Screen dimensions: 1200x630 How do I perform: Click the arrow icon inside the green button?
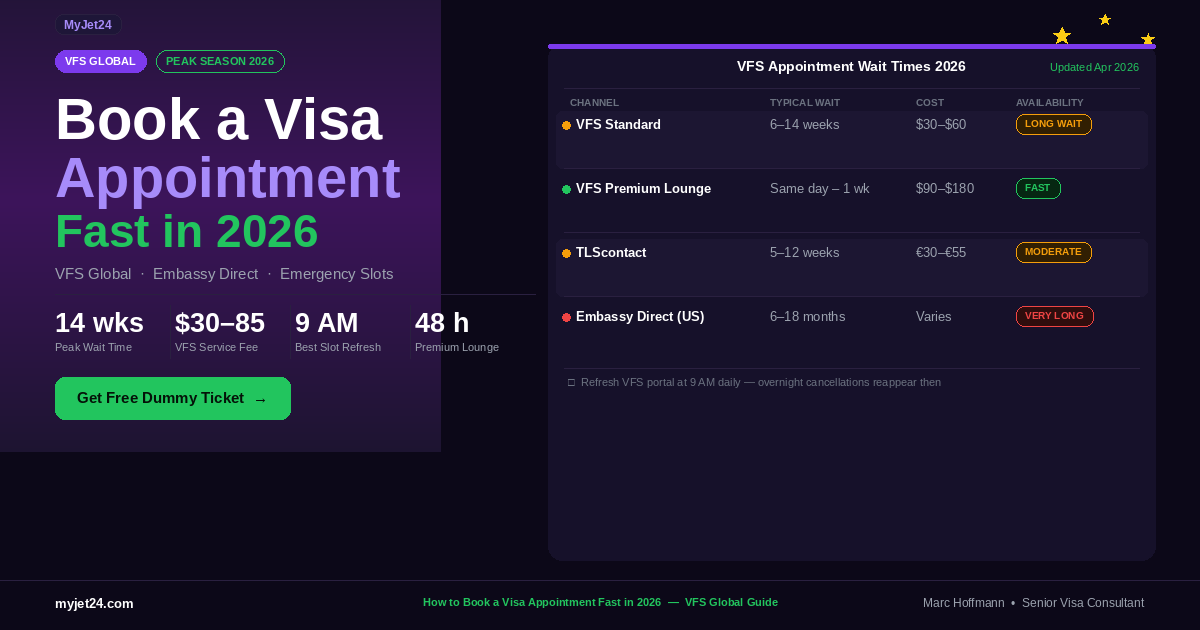(260, 398)
